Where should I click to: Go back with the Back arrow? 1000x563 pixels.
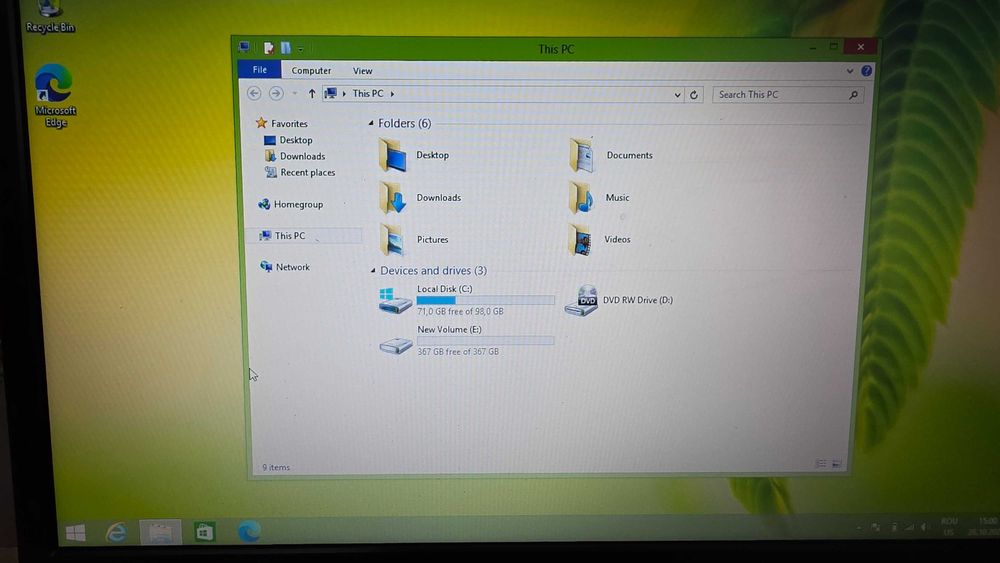[x=254, y=94]
